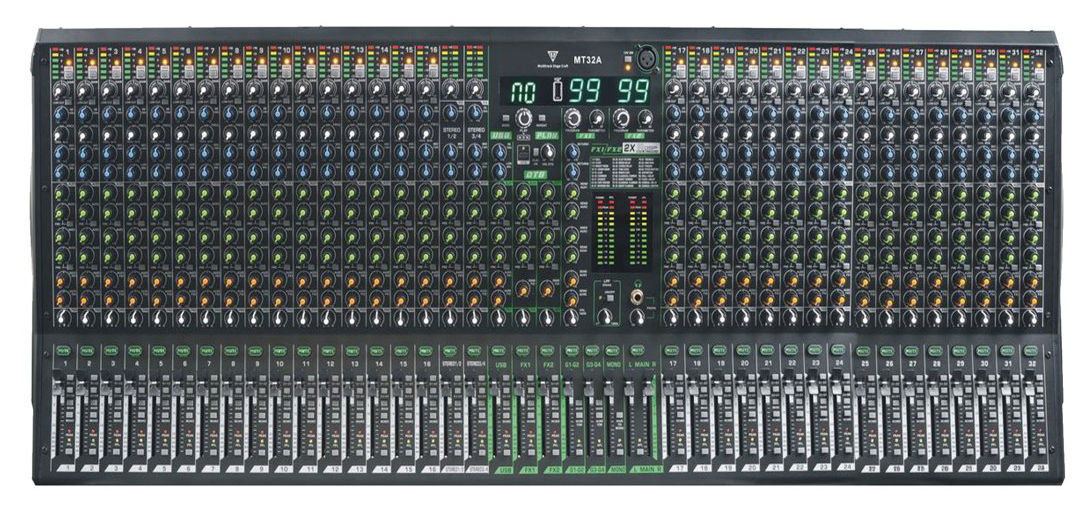The height and width of the screenshot is (508, 1086).
Task: Mute the USB channel
Action: pos(498,351)
